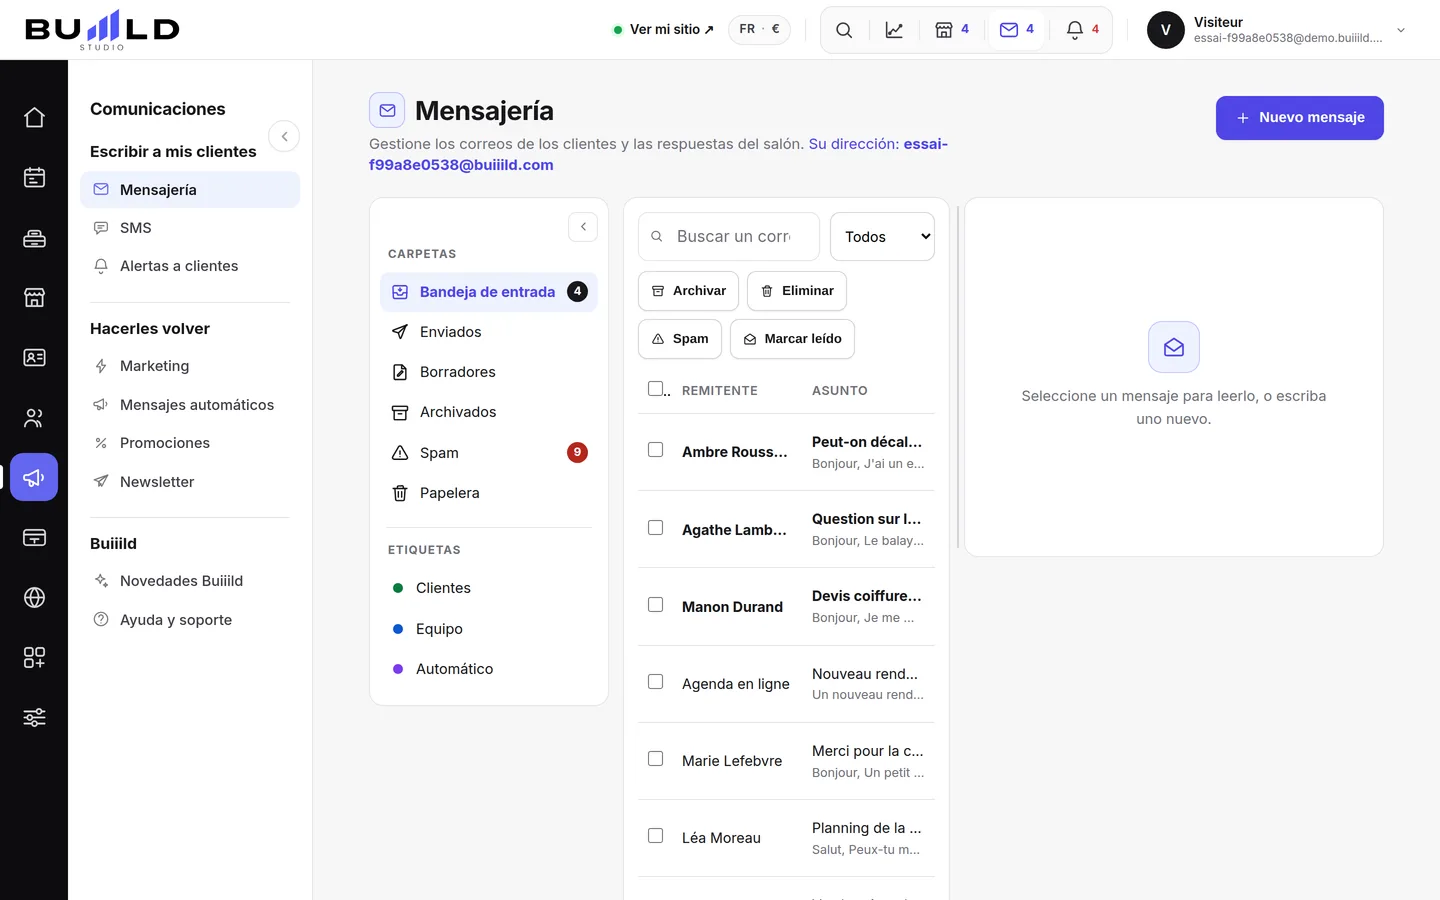Viewport: 1440px width, 900px height.
Task: Open the notifications bell icon
Action: point(1082,30)
